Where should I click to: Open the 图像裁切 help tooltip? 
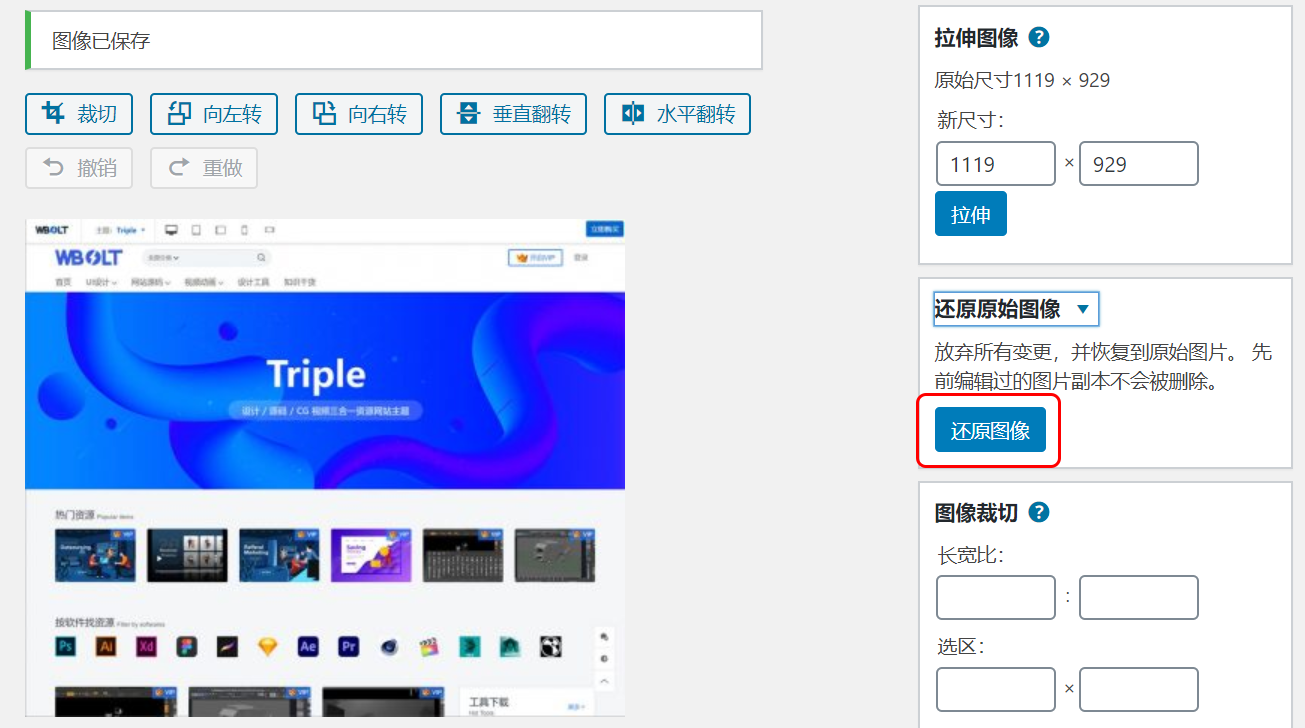click(x=1038, y=512)
